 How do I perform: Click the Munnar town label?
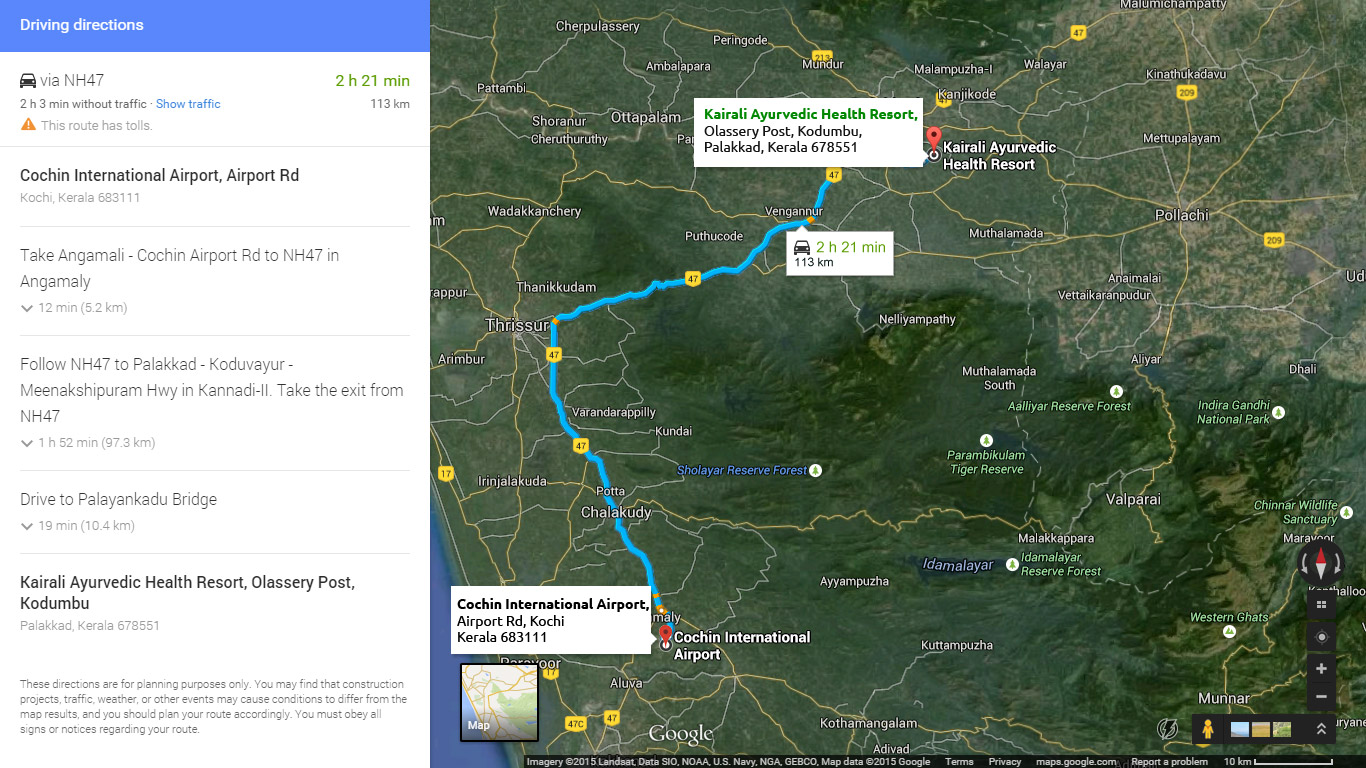[1225, 698]
